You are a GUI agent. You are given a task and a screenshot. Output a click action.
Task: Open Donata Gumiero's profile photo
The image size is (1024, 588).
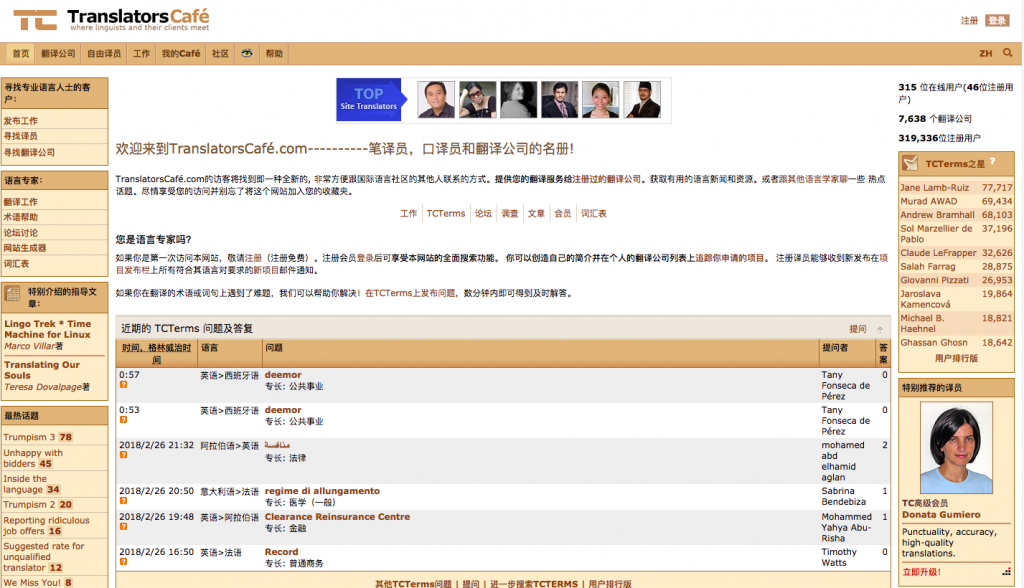(x=956, y=448)
